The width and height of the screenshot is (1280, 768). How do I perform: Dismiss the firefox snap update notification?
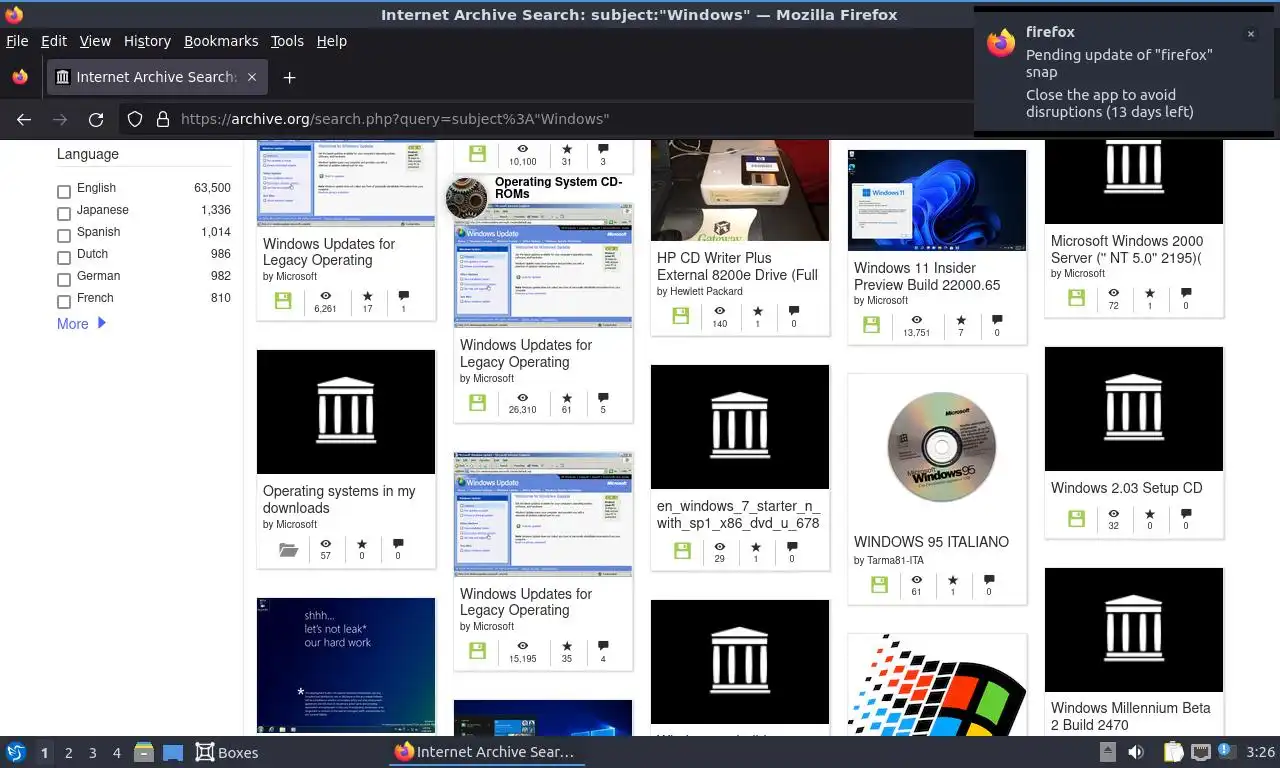[1250, 34]
